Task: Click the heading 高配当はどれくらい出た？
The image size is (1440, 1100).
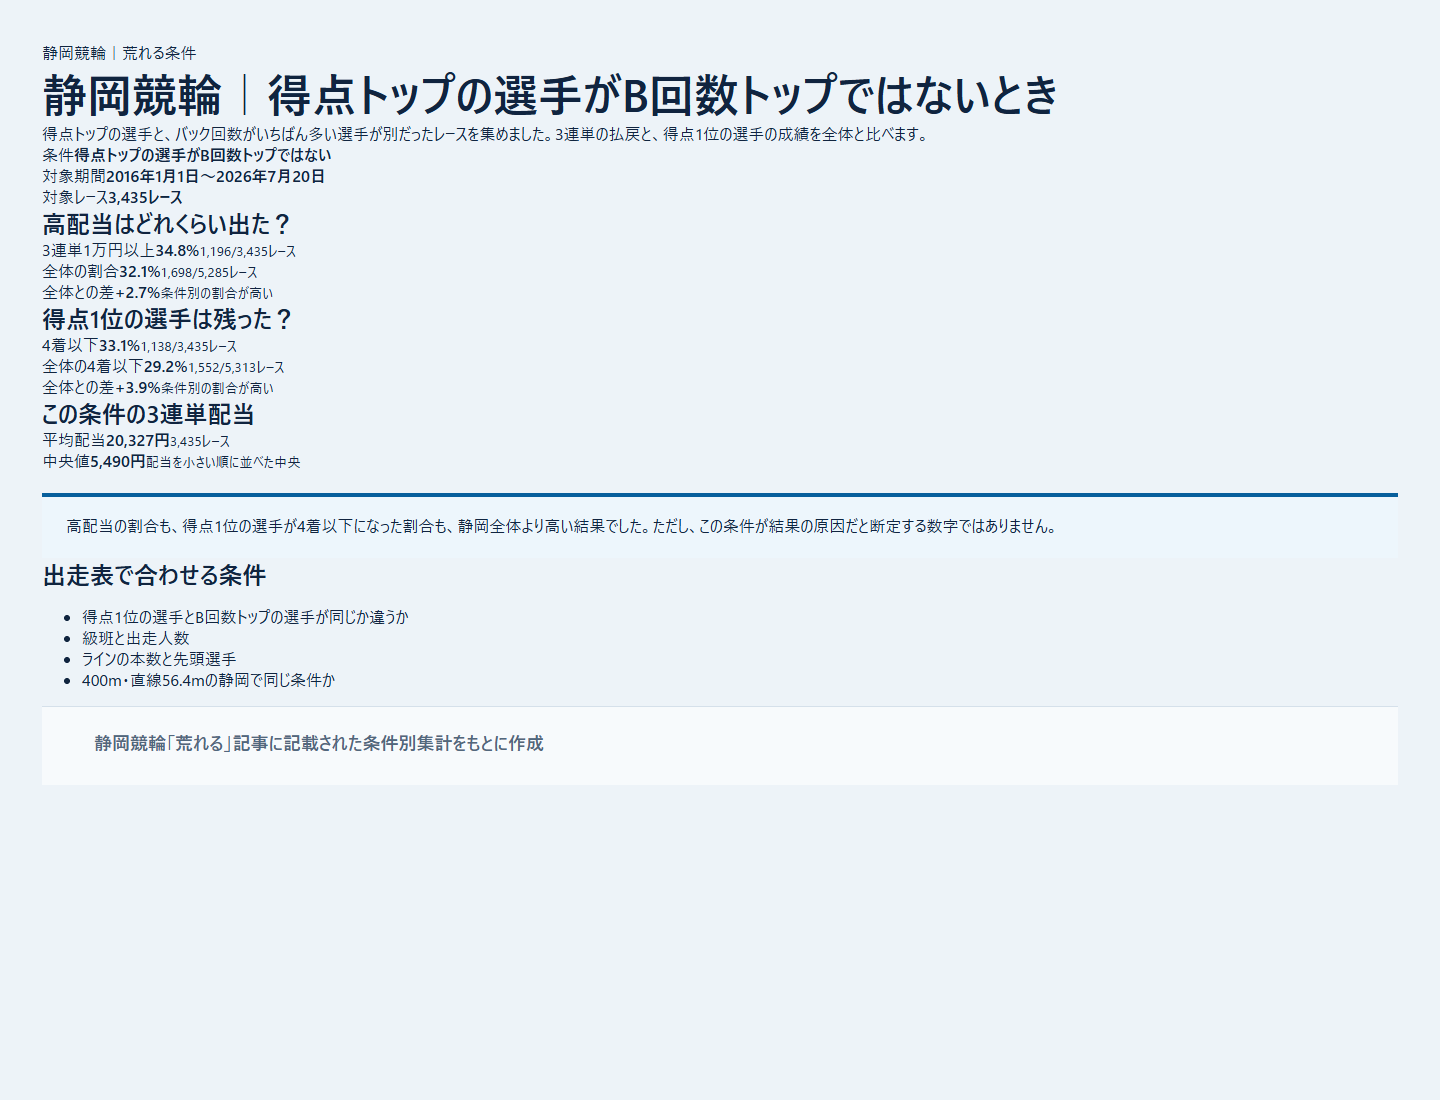Action: pos(168,224)
